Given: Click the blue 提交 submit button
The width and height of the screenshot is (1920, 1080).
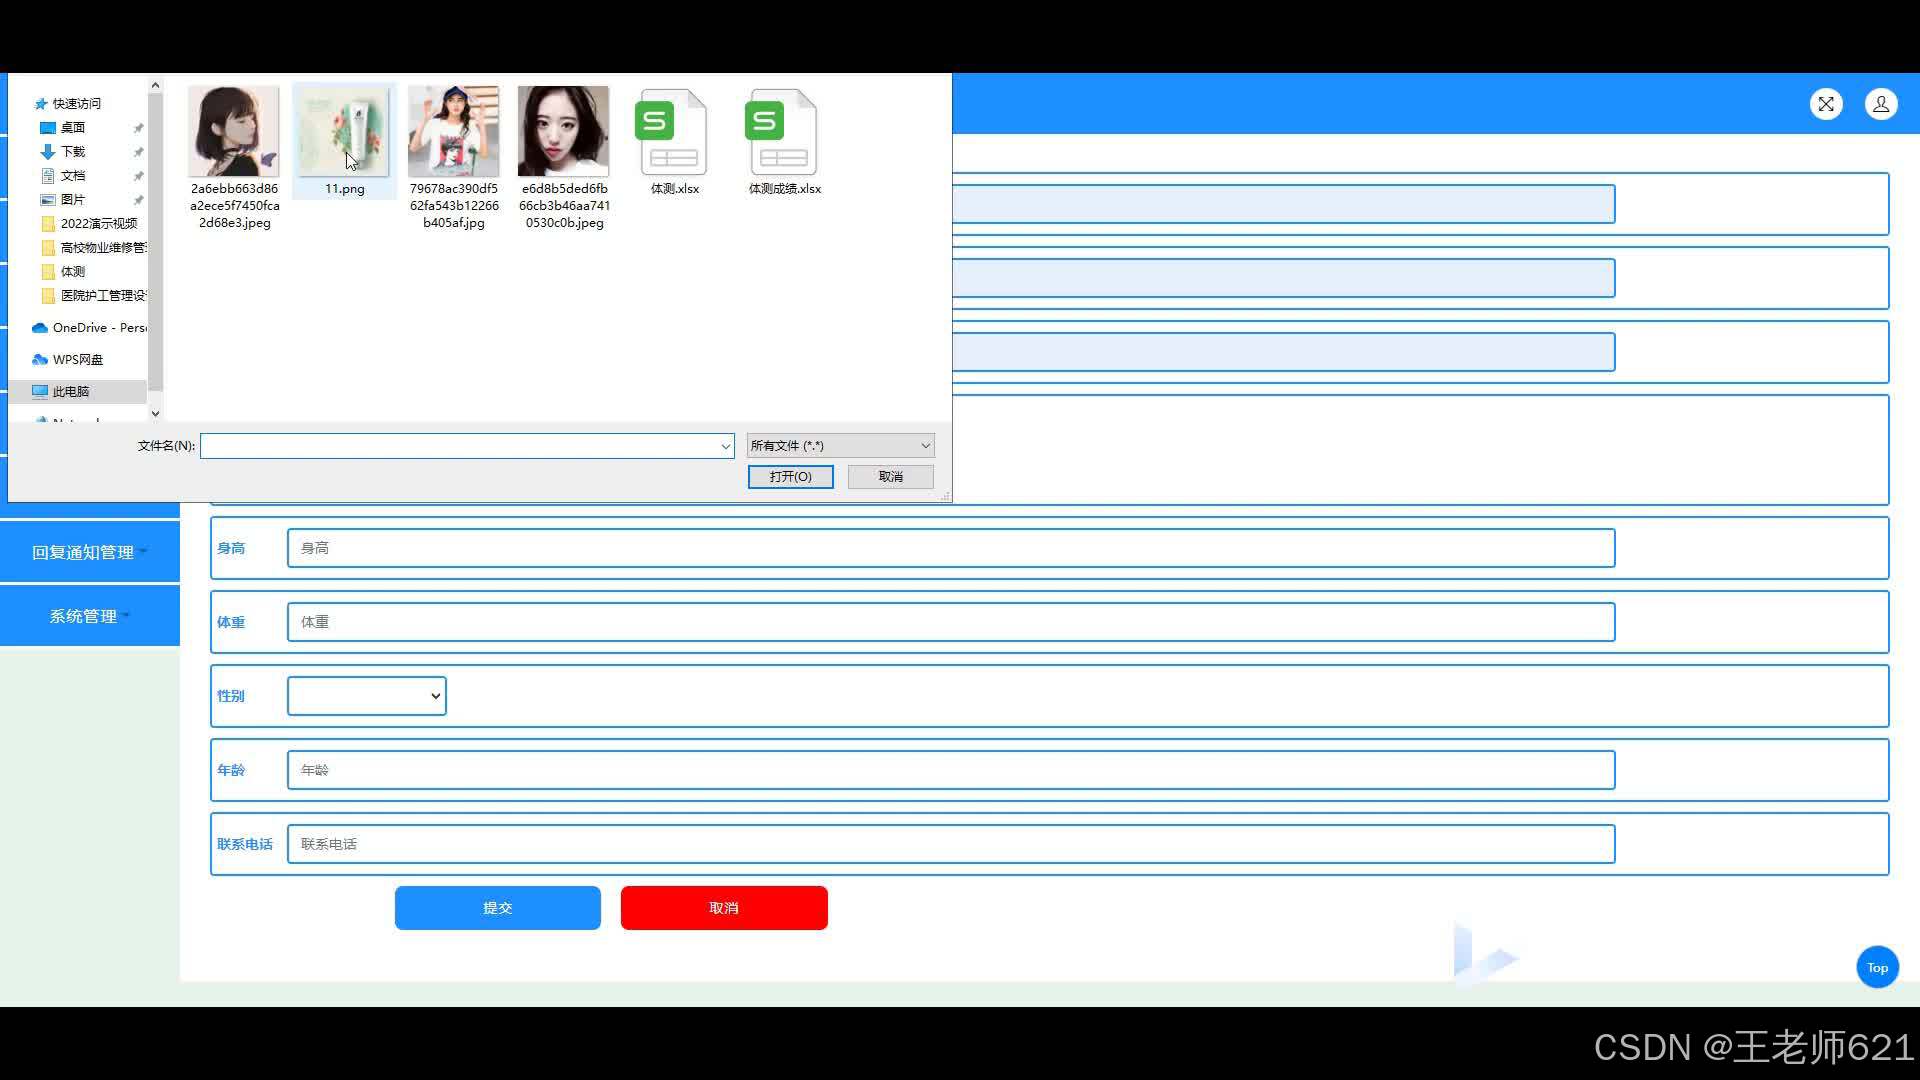Looking at the screenshot, I should [497, 908].
